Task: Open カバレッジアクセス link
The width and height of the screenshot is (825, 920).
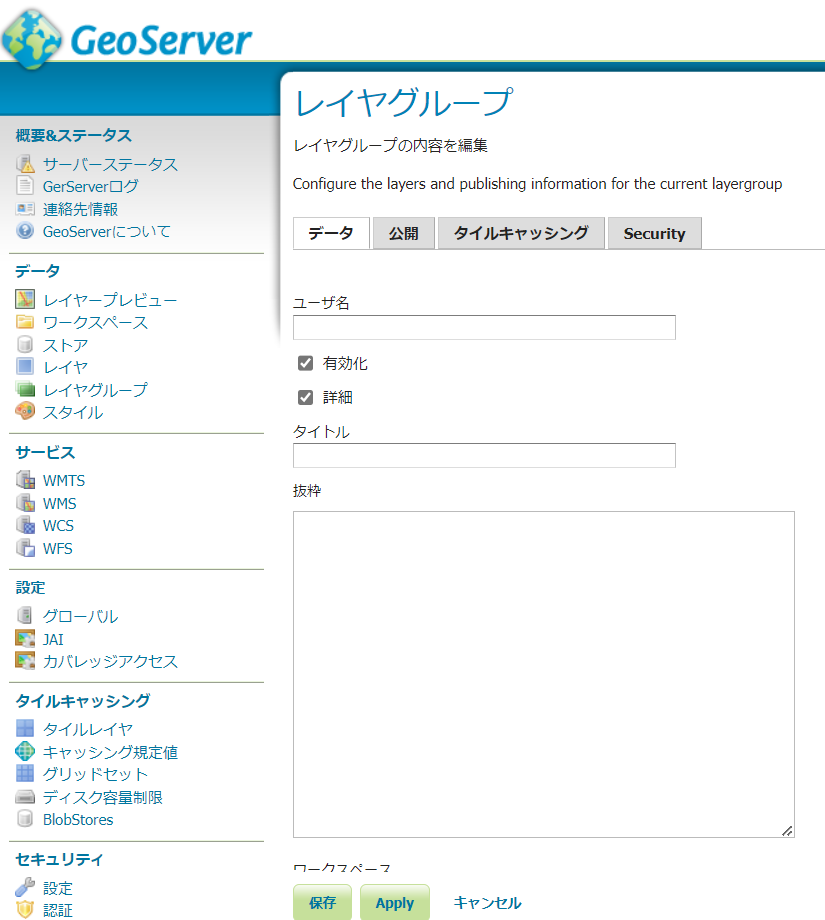Action: [x=110, y=661]
